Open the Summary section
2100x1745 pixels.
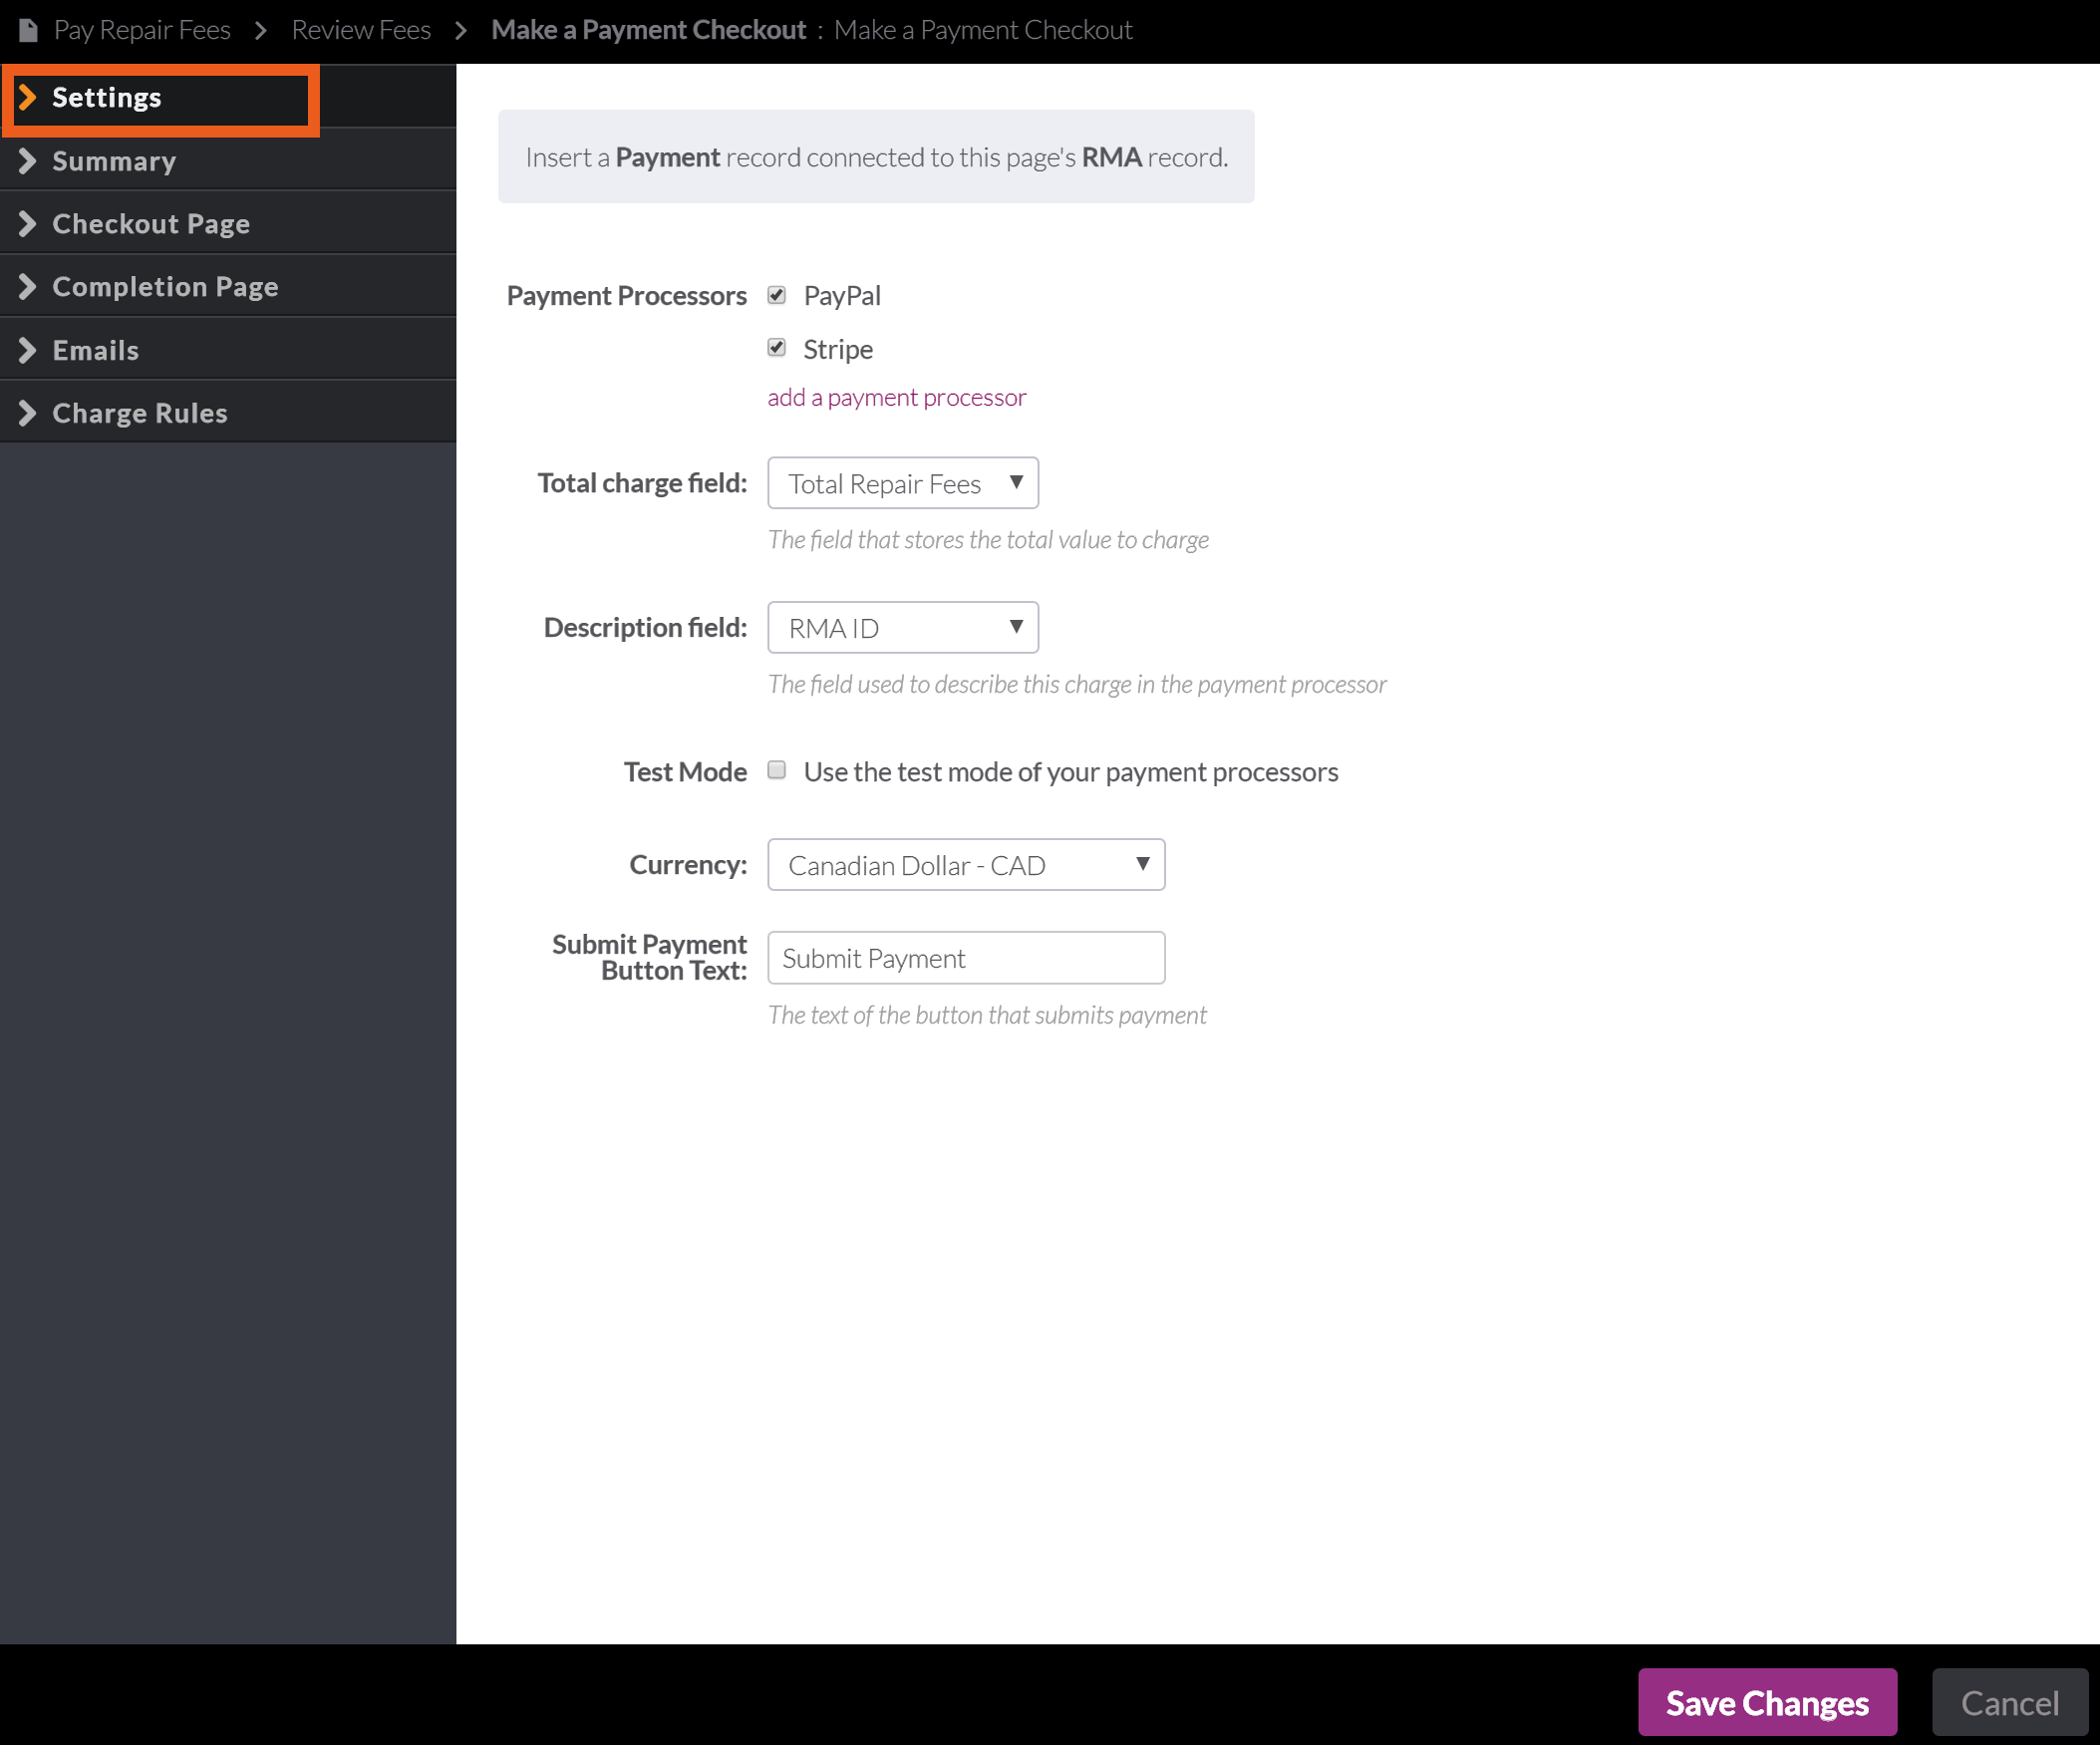(x=228, y=160)
